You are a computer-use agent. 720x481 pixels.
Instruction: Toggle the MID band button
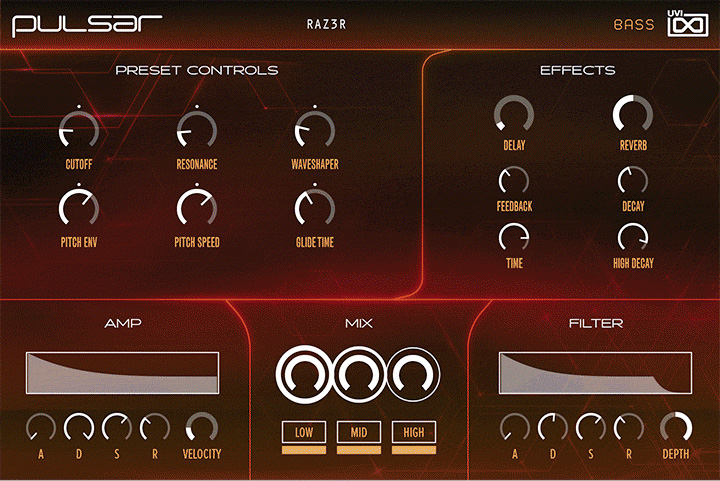359,432
